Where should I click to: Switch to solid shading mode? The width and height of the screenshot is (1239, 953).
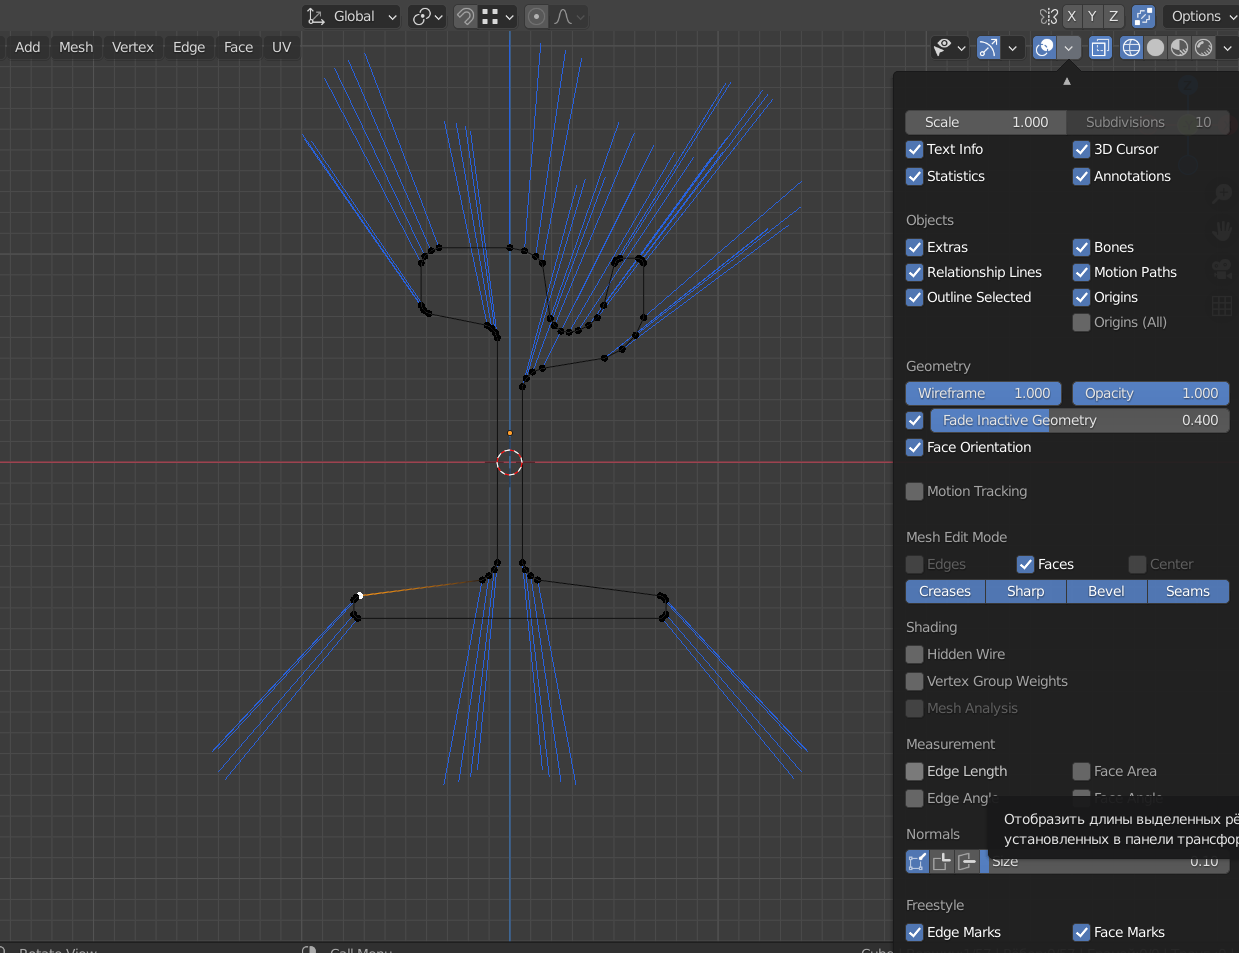point(1155,47)
